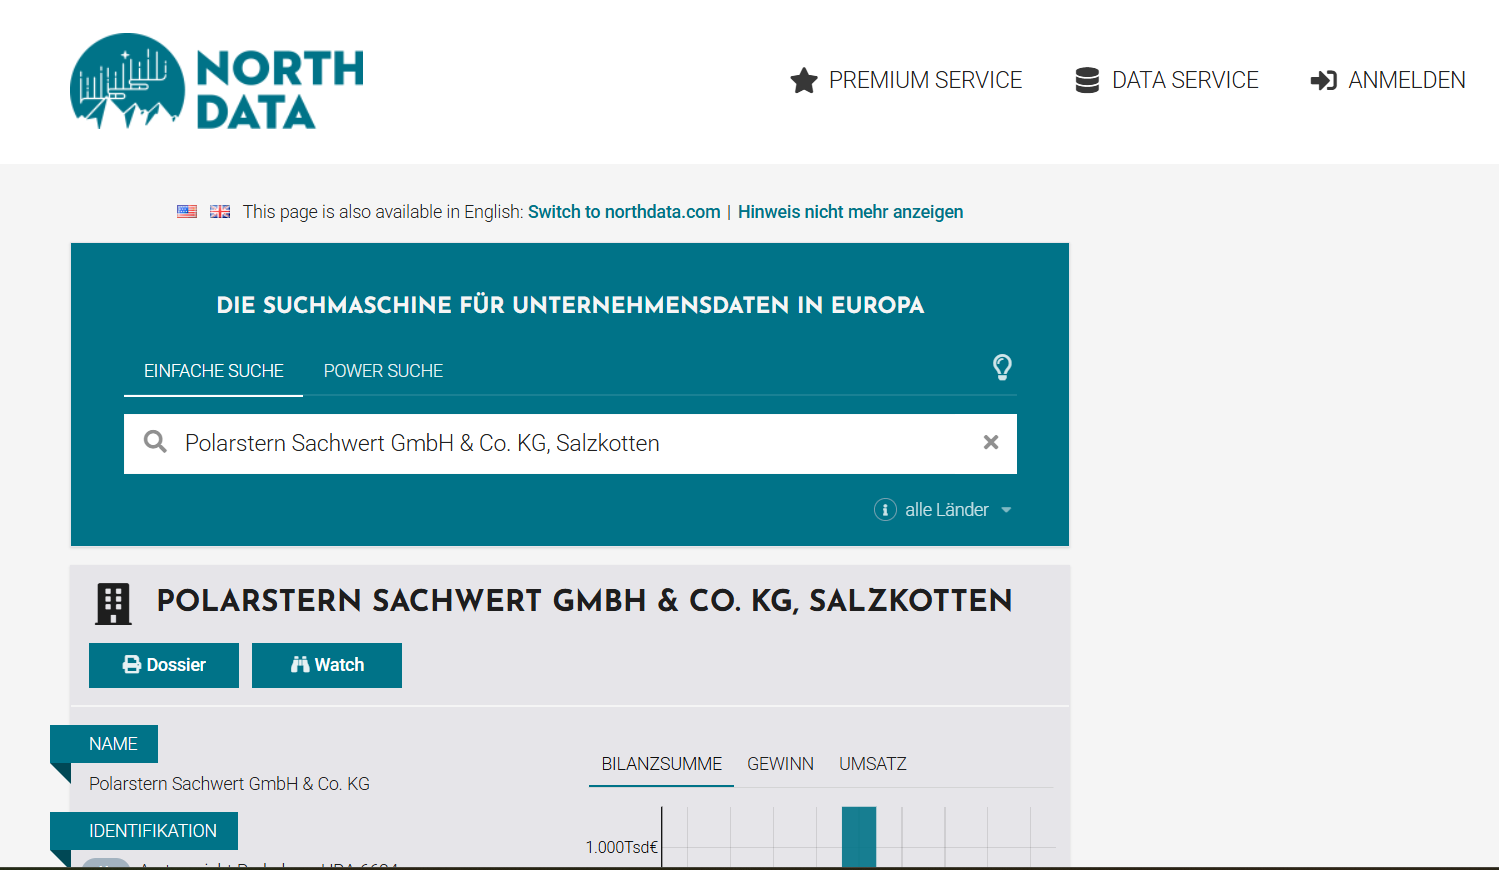The height and width of the screenshot is (870, 1499).
Task: Click the Premium Service star icon
Action: pos(804,80)
